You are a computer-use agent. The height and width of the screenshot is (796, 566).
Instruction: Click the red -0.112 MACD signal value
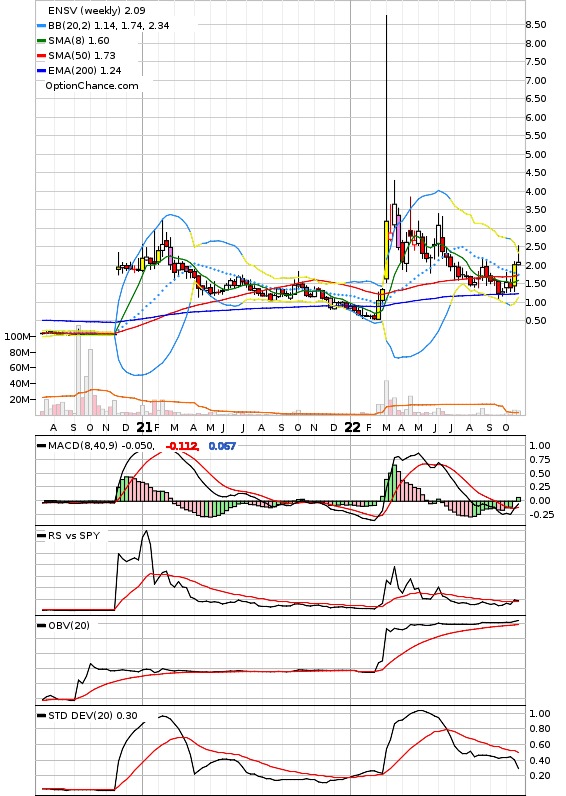point(182,446)
